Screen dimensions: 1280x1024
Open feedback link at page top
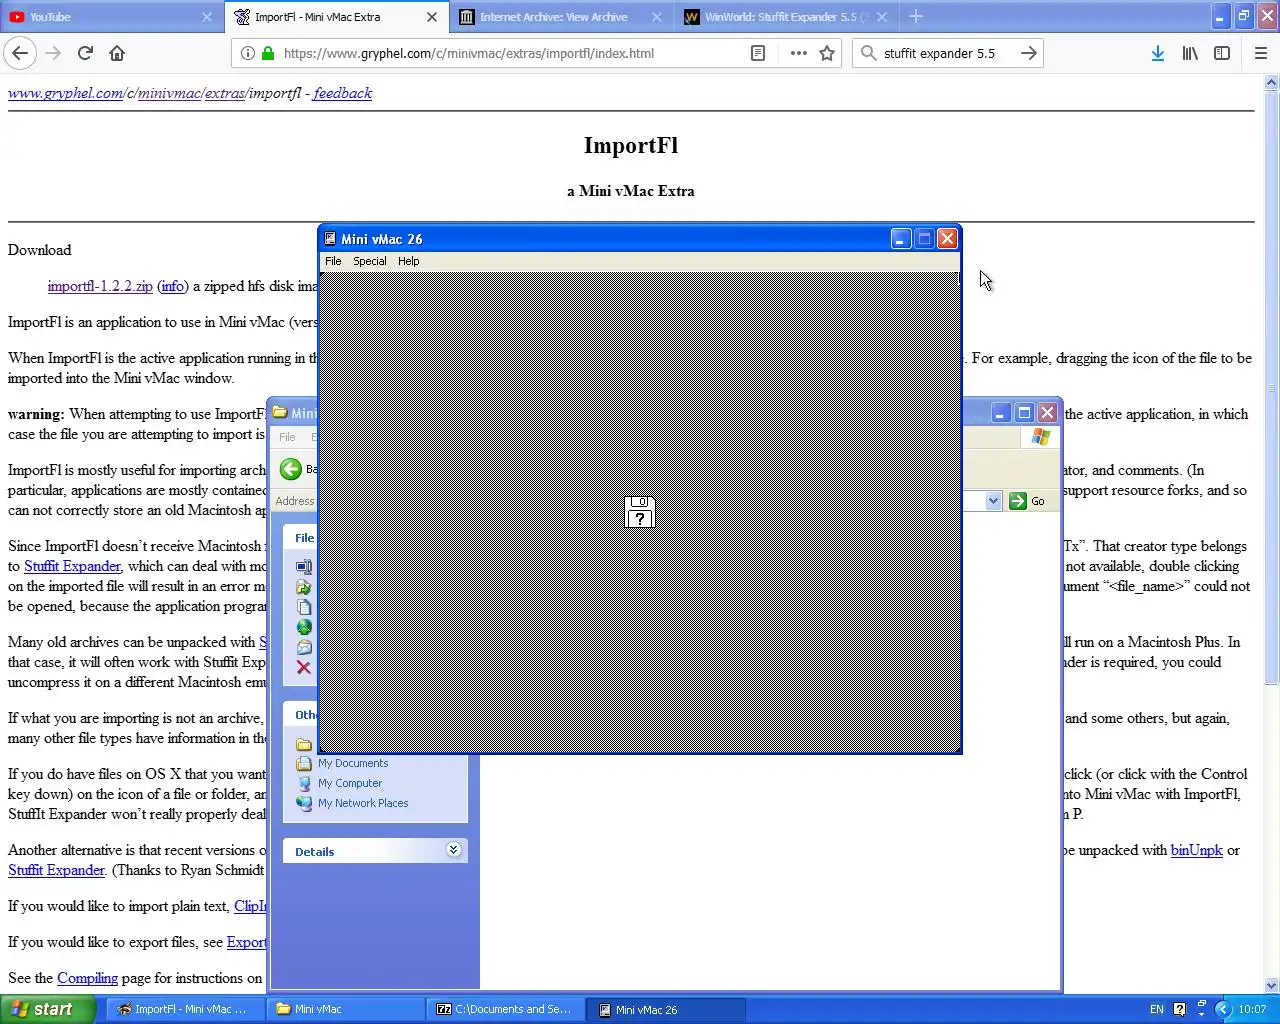click(x=342, y=93)
